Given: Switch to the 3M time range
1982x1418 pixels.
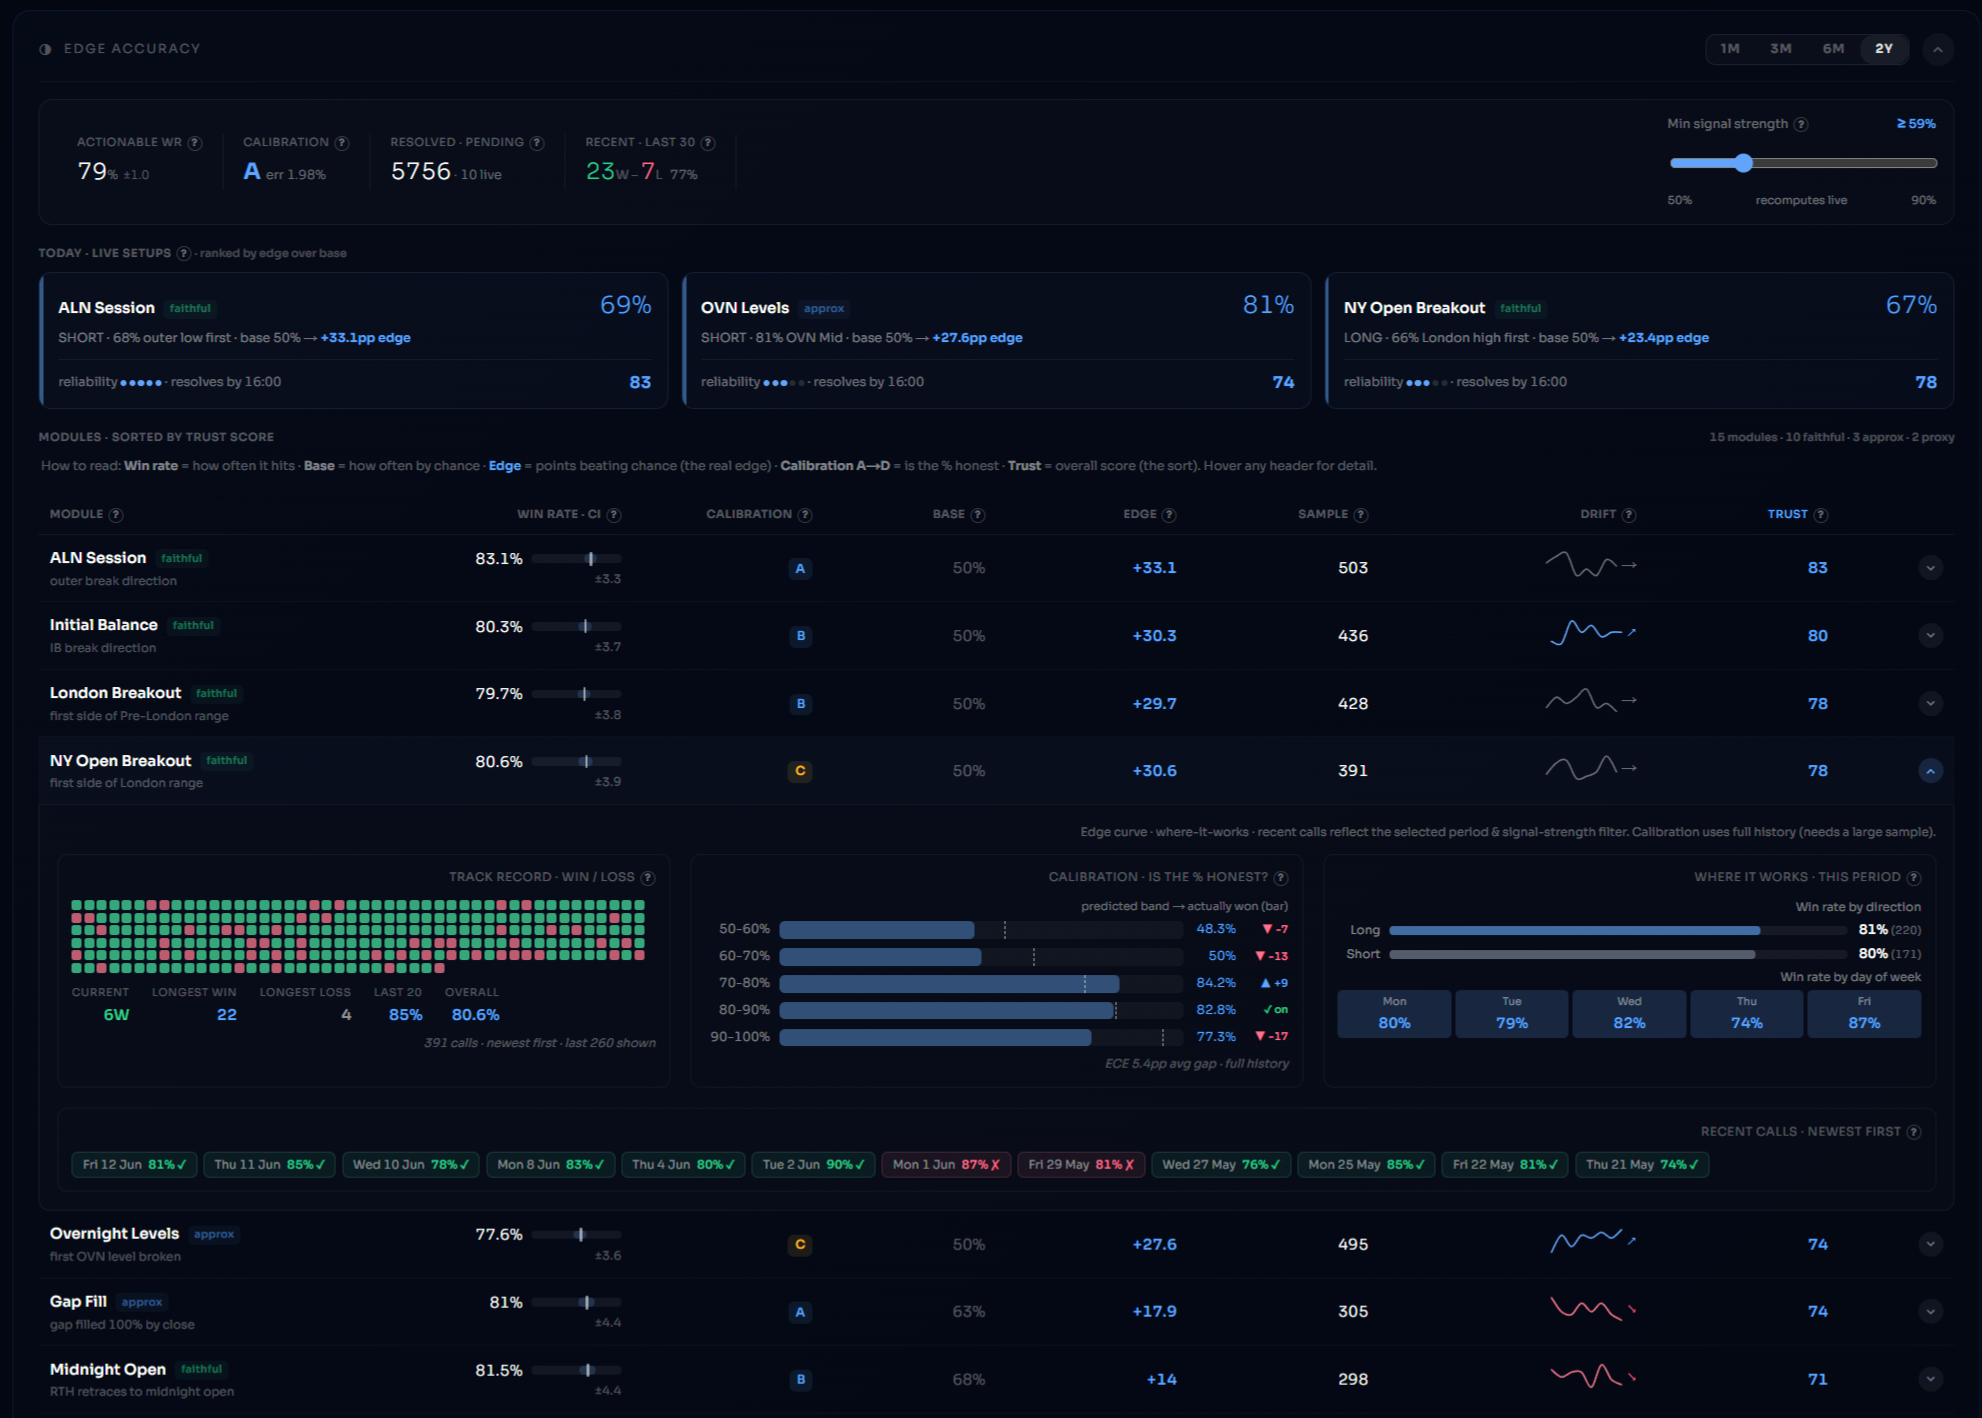Looking at the screenshot, I should point(1781,49).
